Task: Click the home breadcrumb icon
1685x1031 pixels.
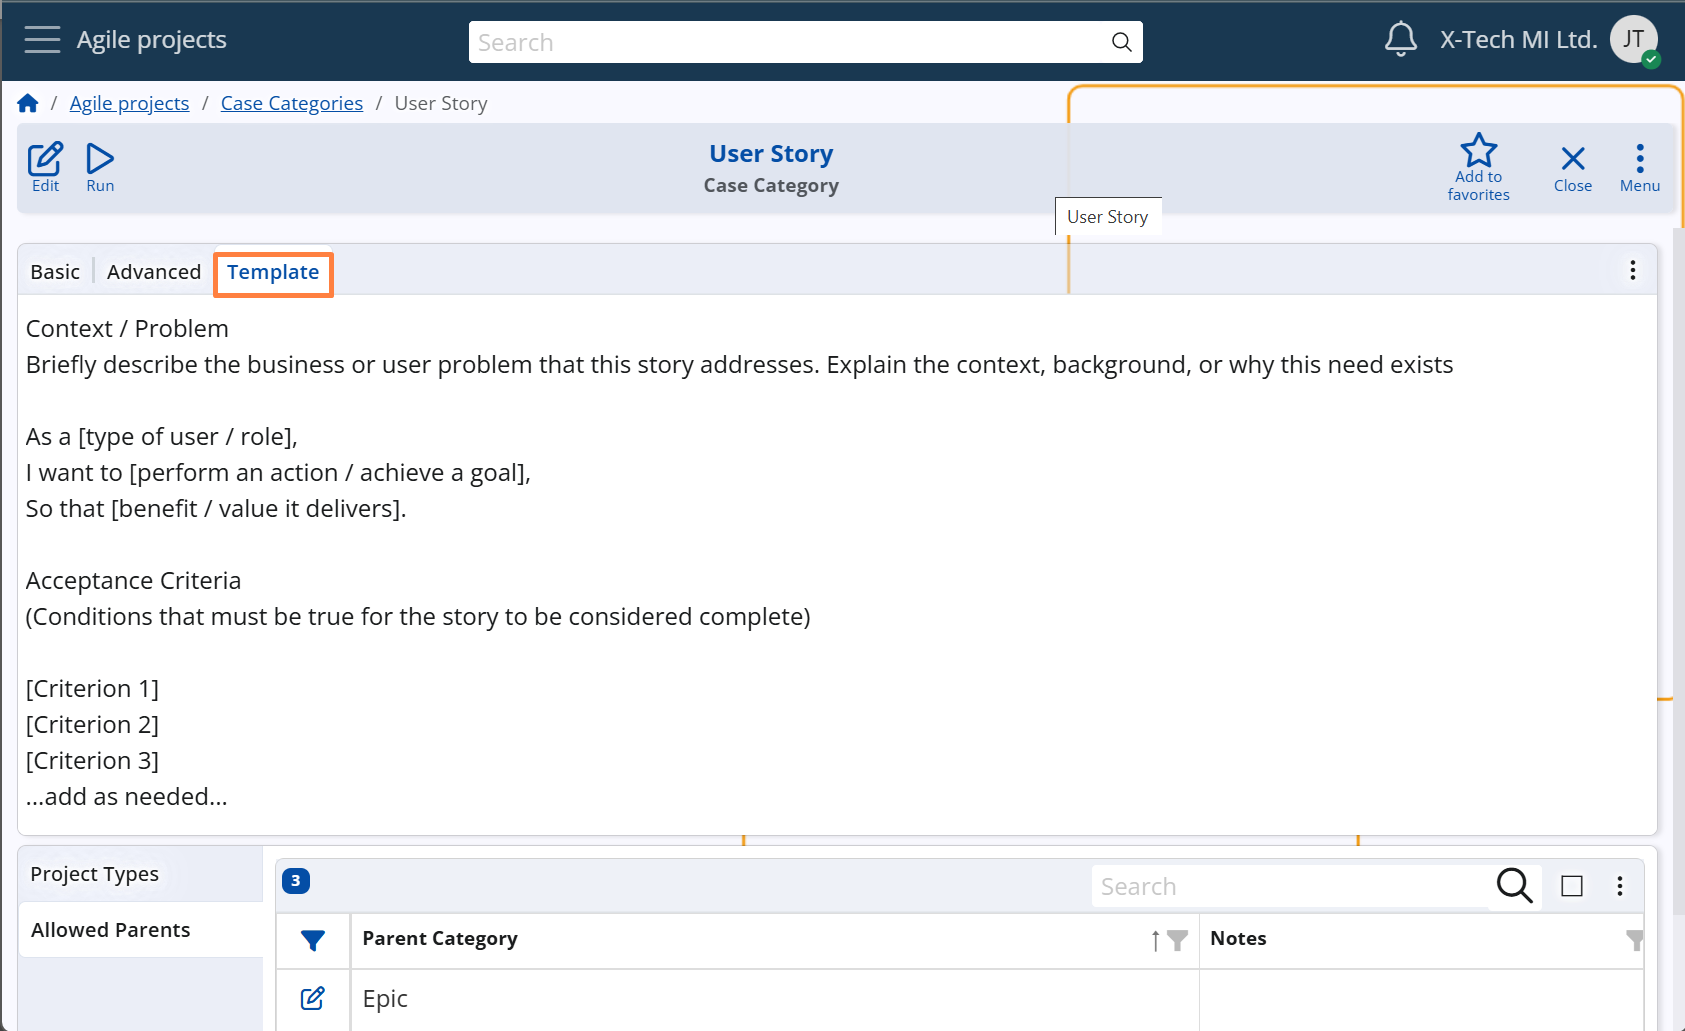Action: 28,104
